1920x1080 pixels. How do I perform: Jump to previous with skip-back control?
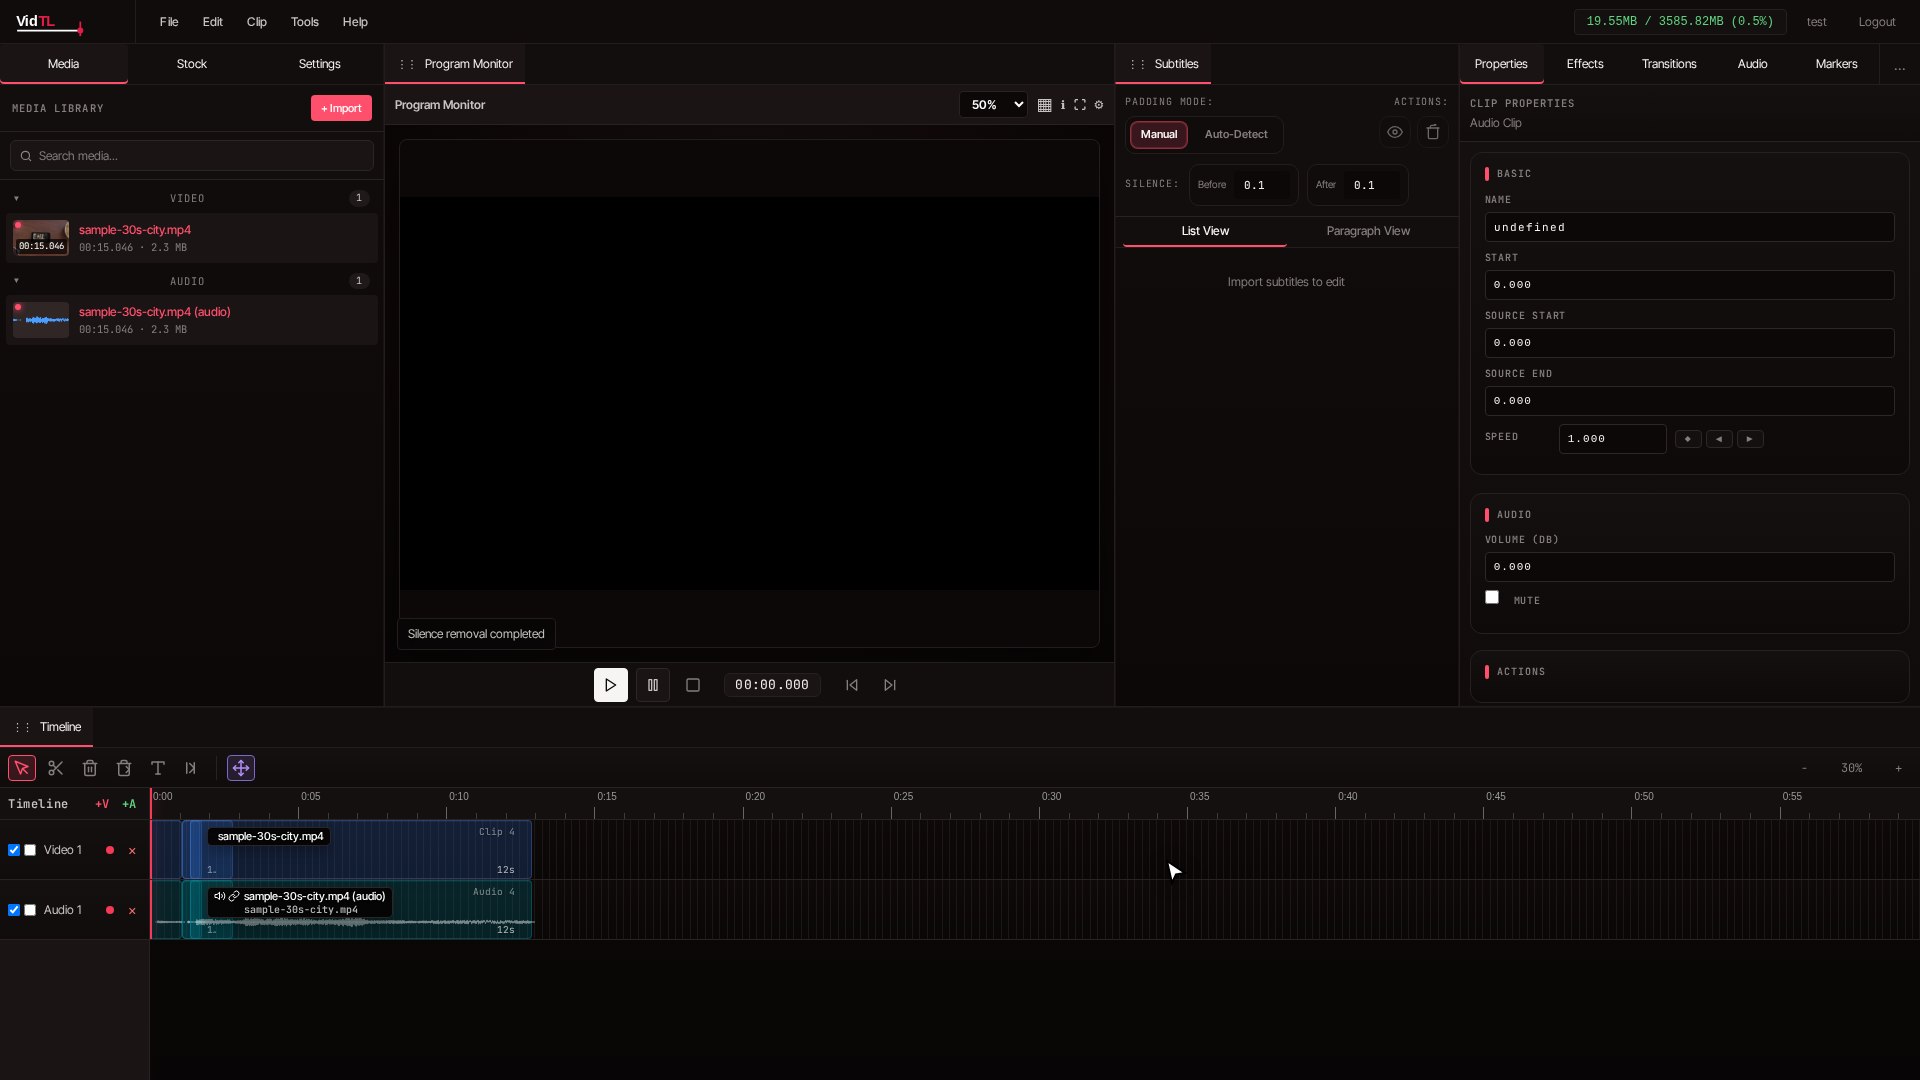coord(852,685)
